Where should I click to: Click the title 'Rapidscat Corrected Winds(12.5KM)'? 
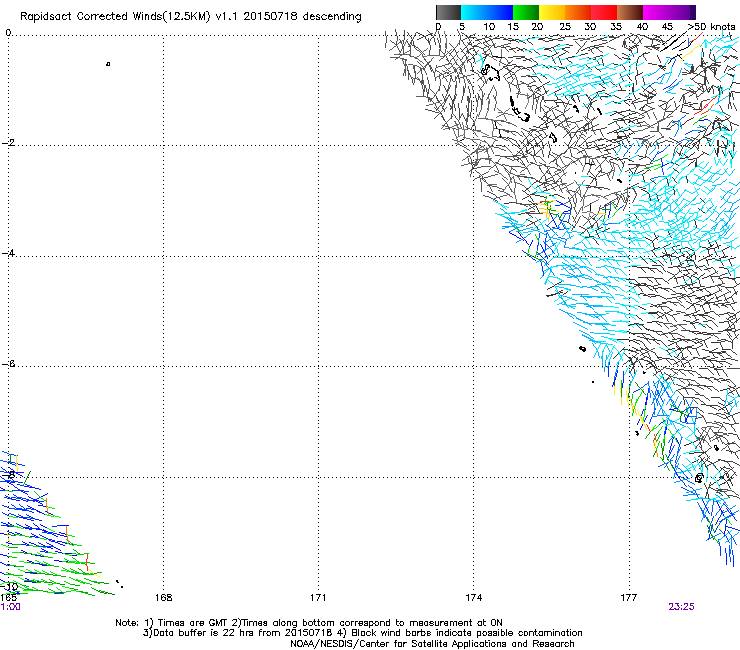[115, 17]
